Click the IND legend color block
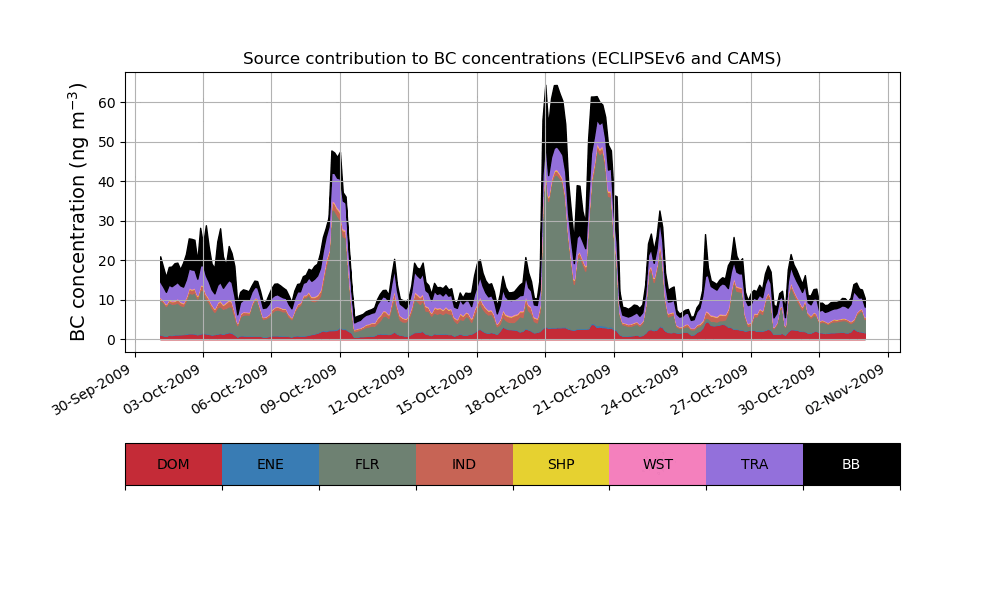1000x600 pixels. [x=464, y=464]
